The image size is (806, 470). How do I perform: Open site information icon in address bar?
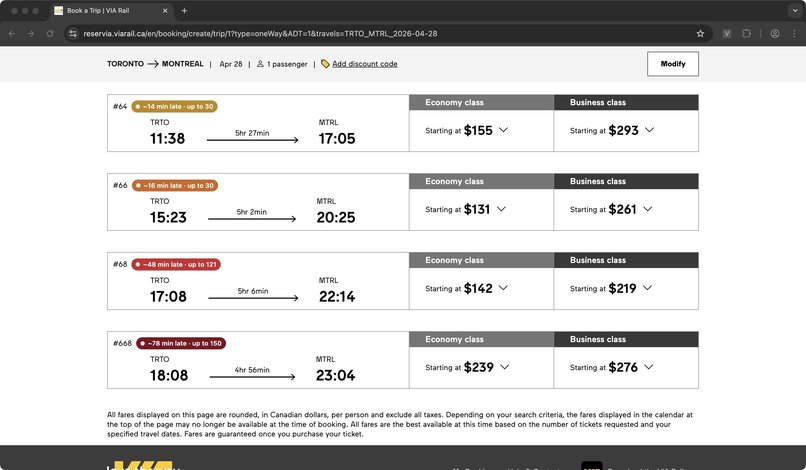point(73,33)
